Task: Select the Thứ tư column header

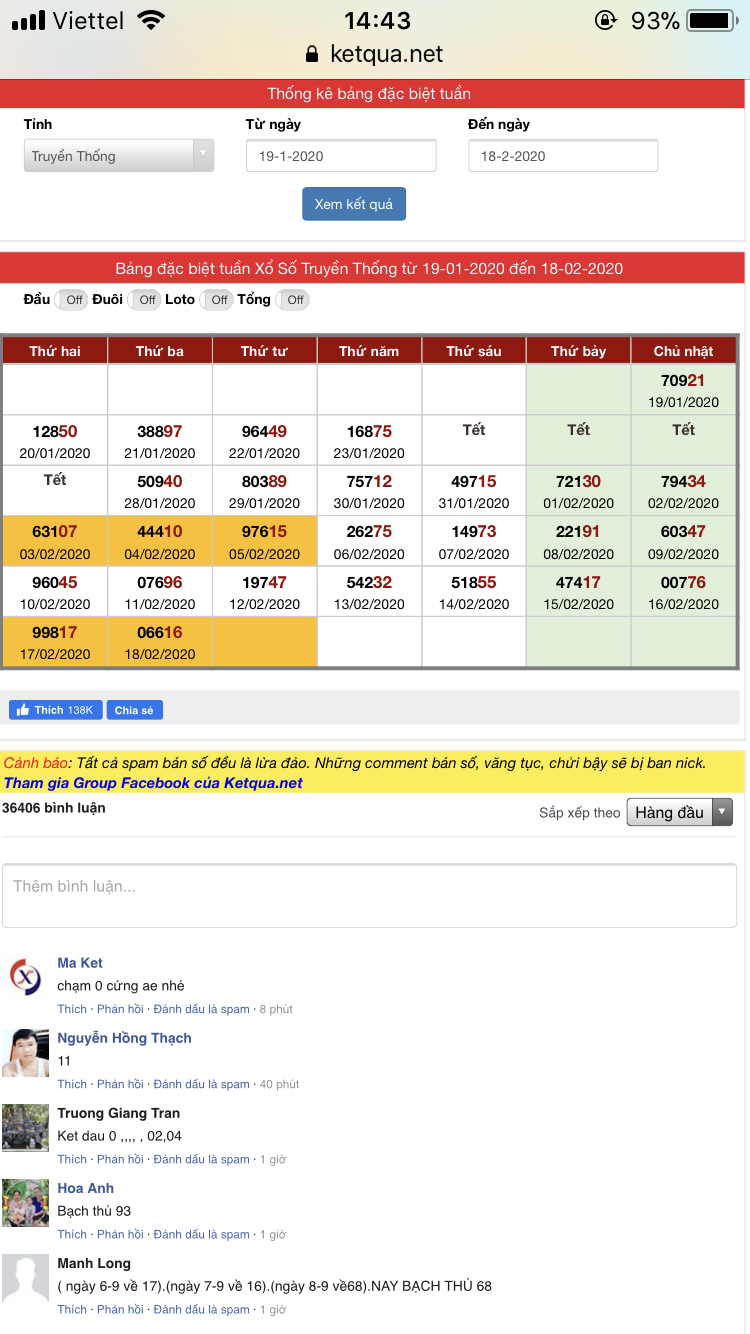Action: [x=264, y=351]
